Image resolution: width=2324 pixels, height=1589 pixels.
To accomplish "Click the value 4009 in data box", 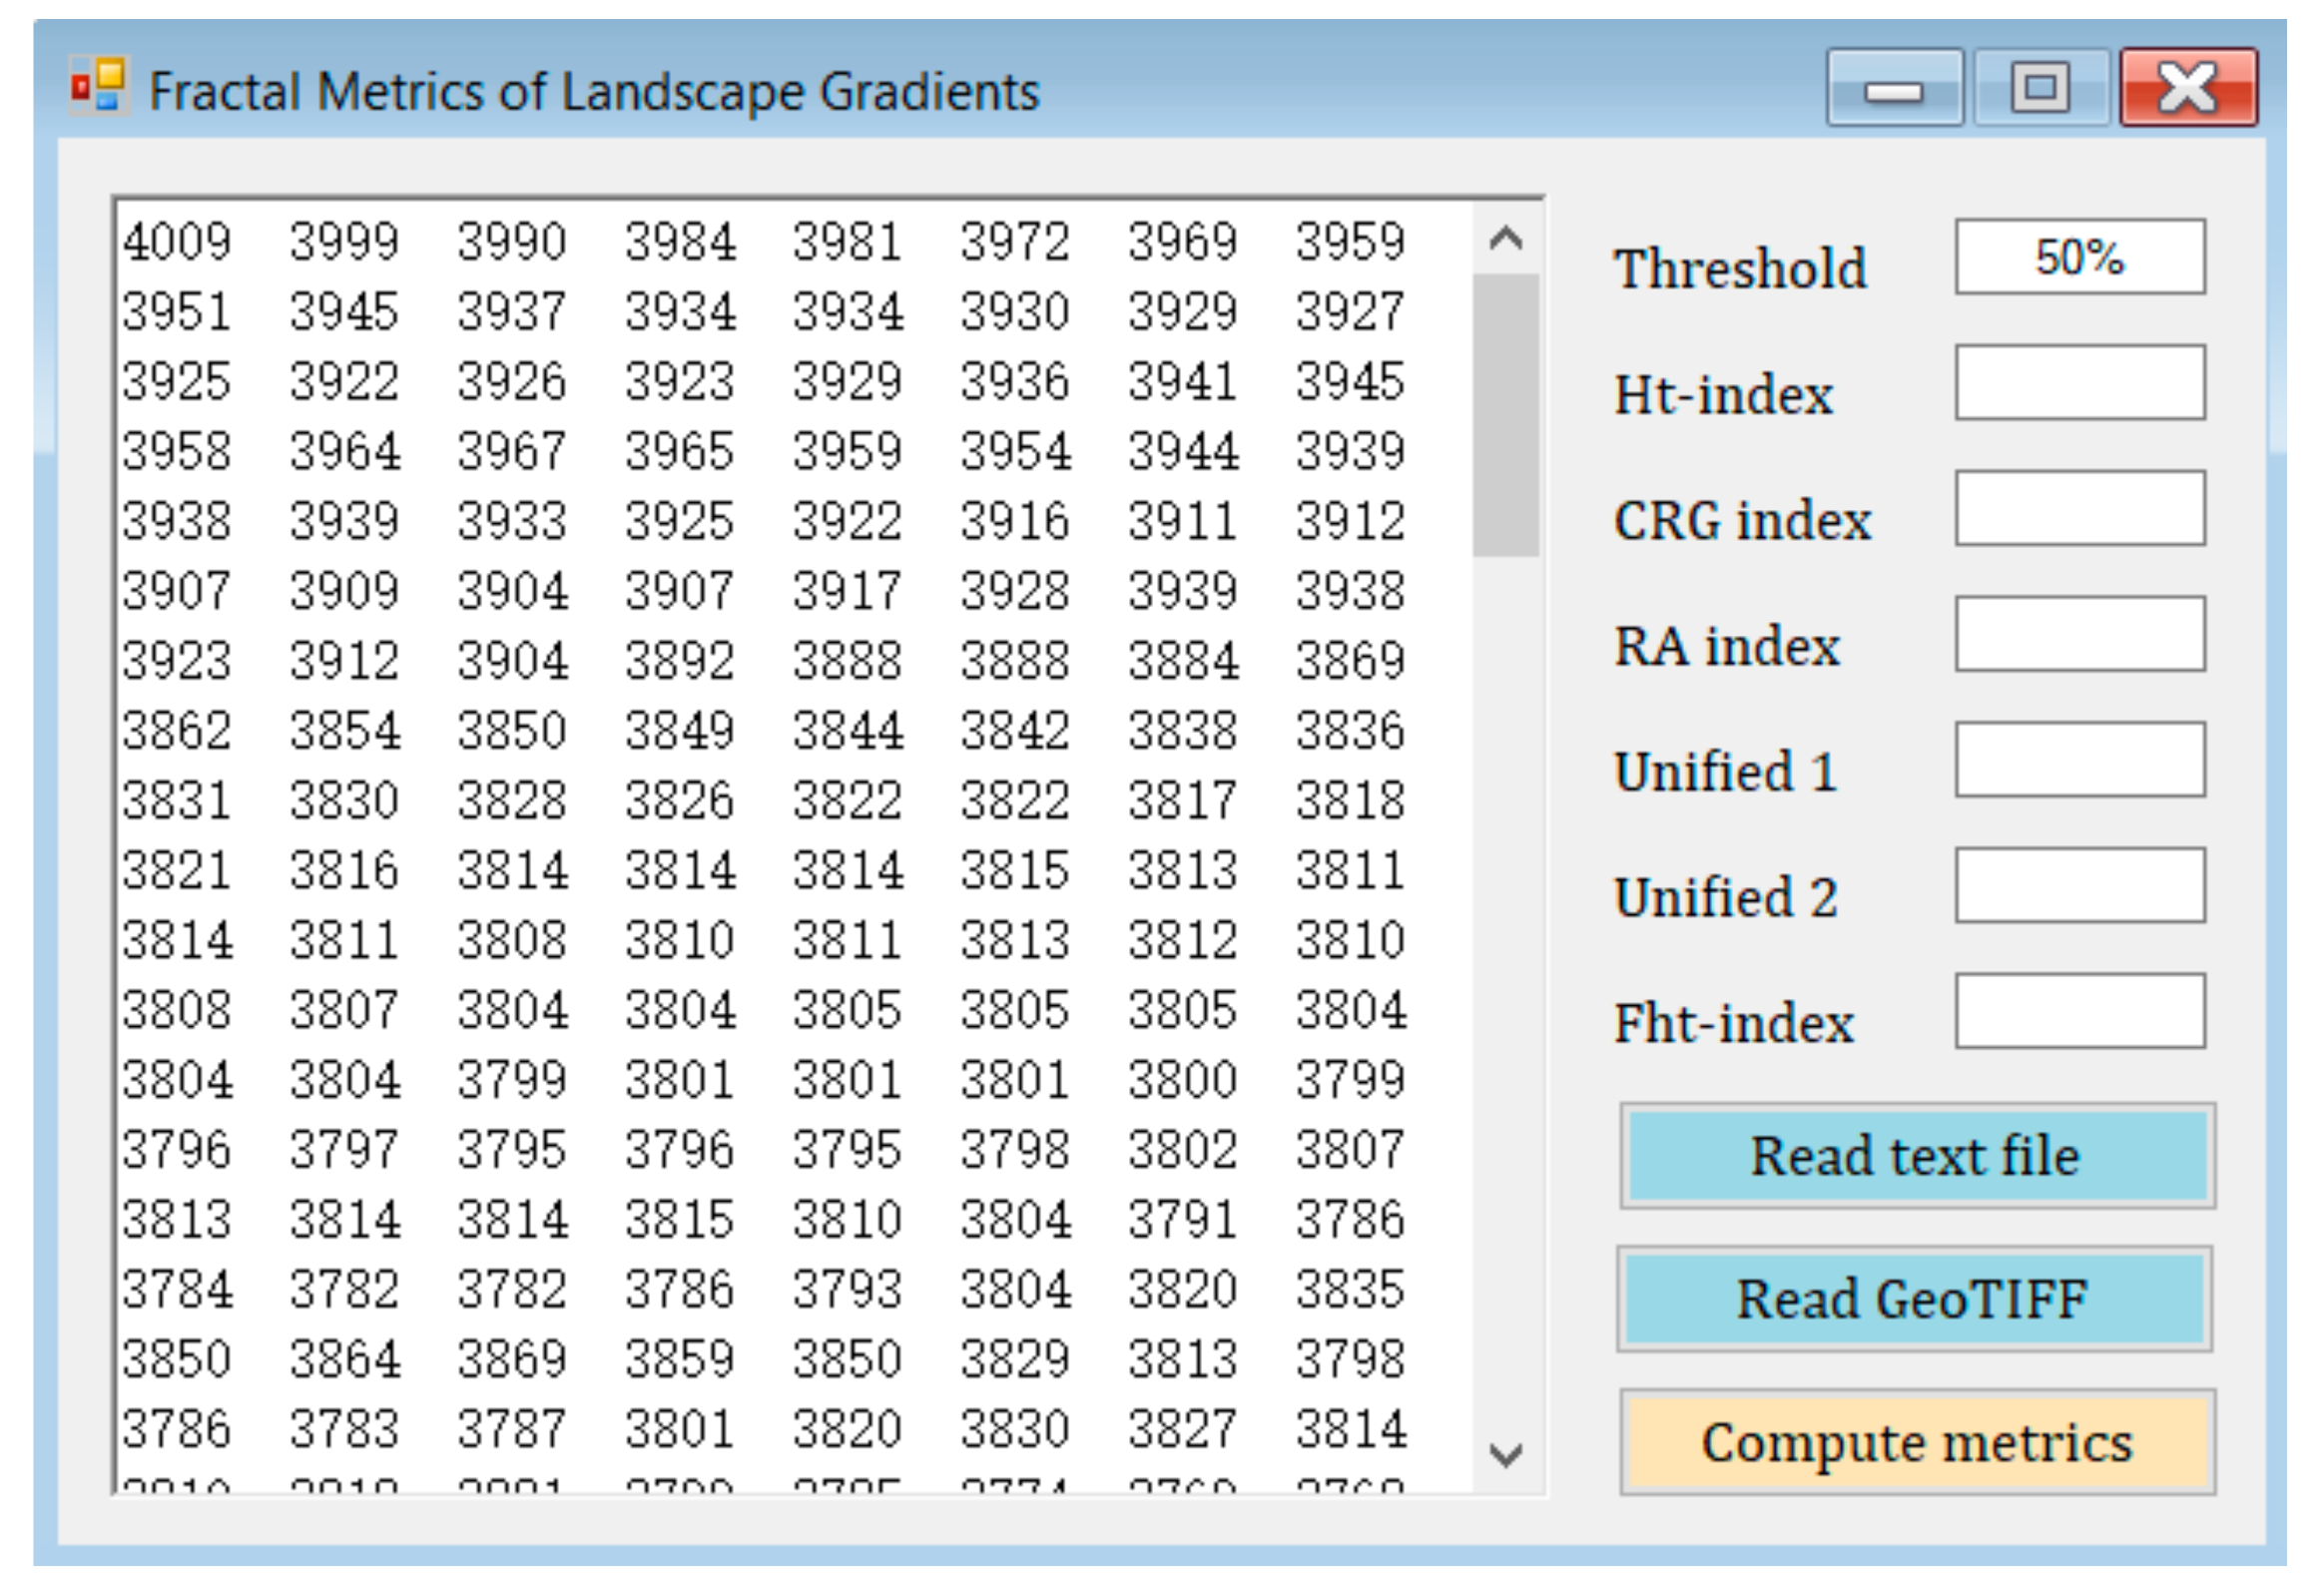I will (177, 242).
